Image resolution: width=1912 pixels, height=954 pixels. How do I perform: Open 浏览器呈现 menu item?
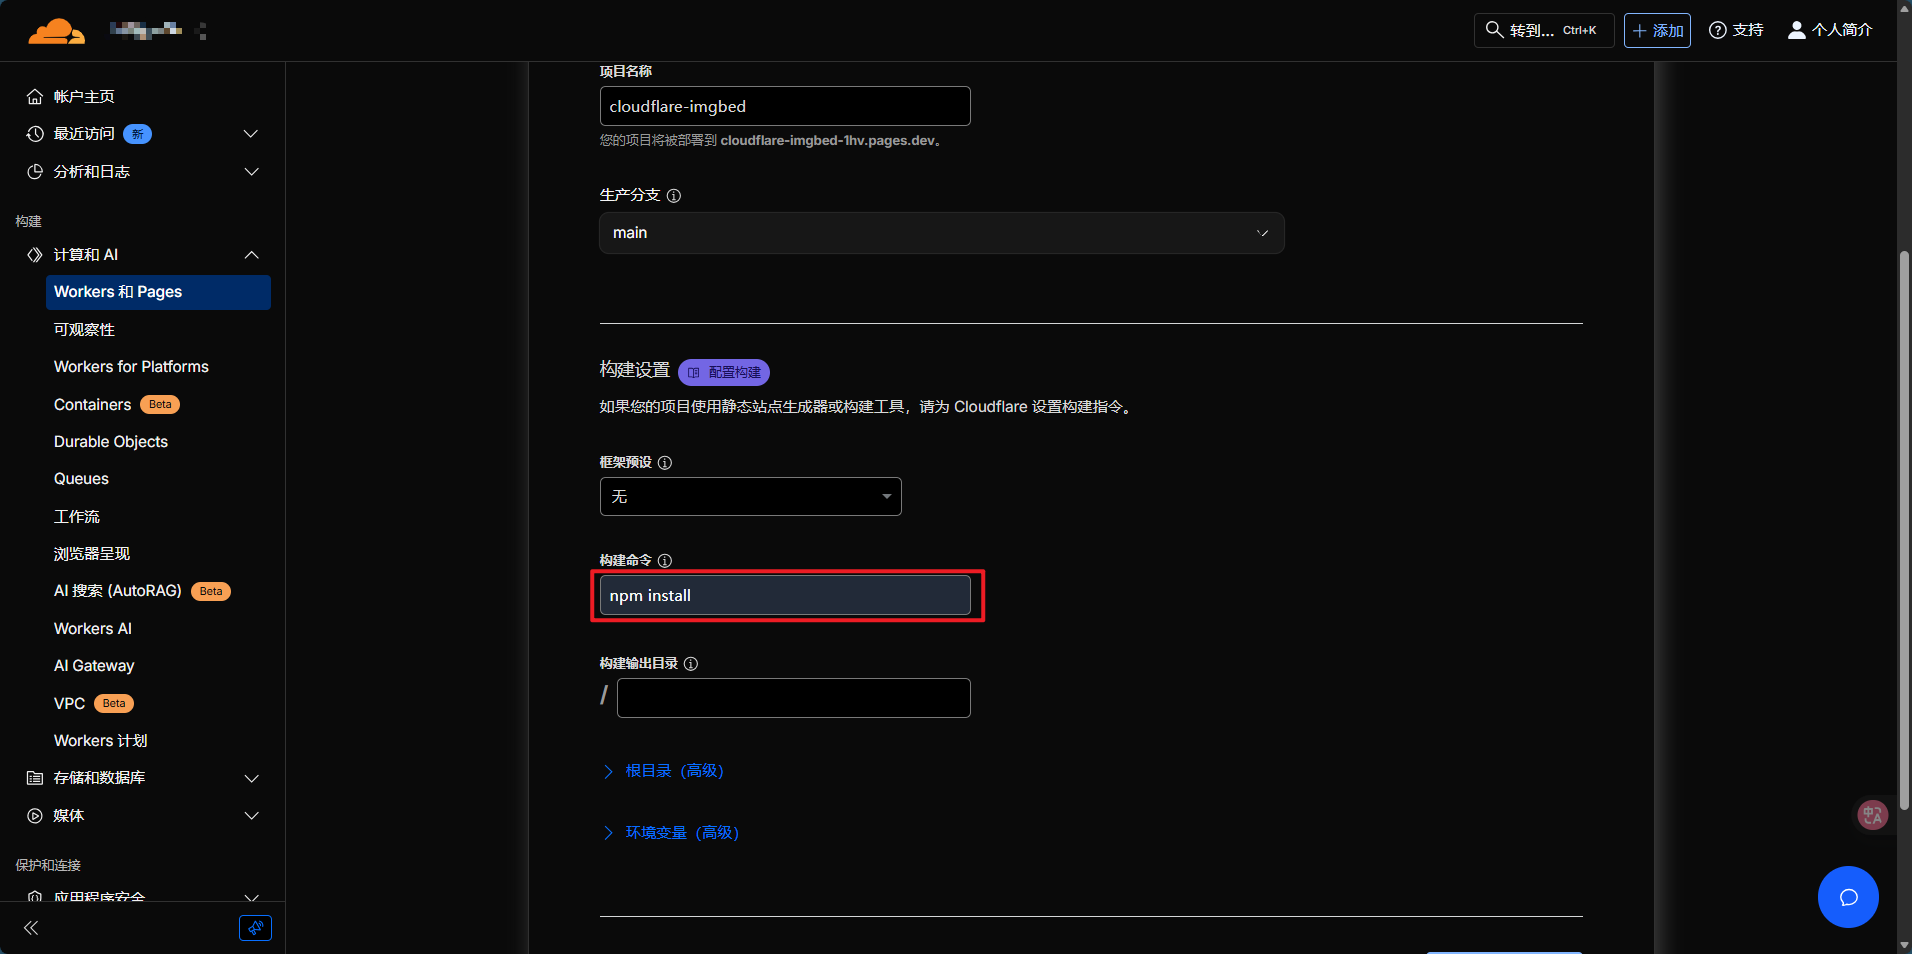click(92, 554)
